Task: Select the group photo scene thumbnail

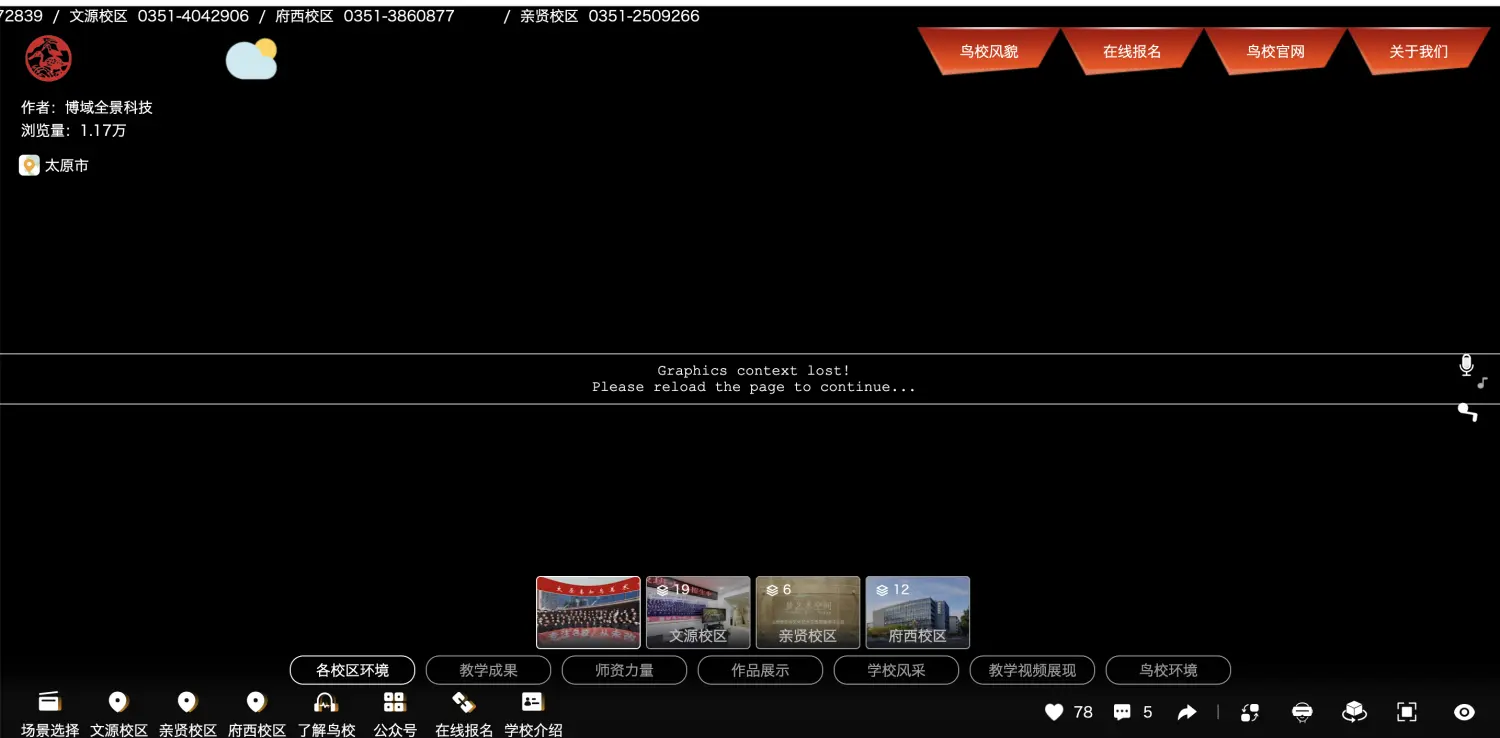Action: pos(588,612)
